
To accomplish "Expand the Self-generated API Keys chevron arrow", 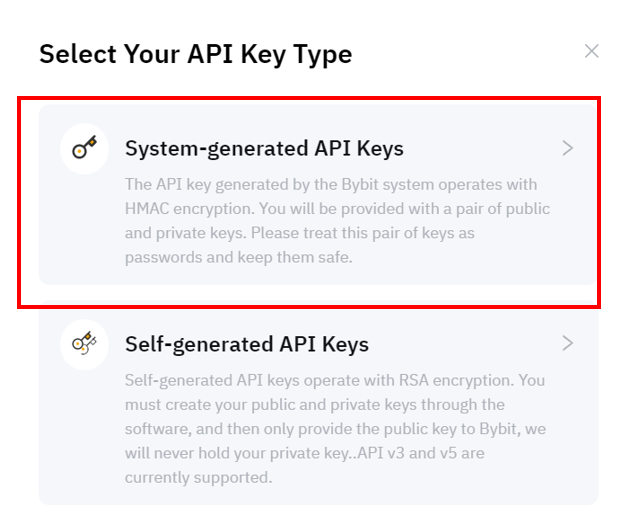I will 568,343.
